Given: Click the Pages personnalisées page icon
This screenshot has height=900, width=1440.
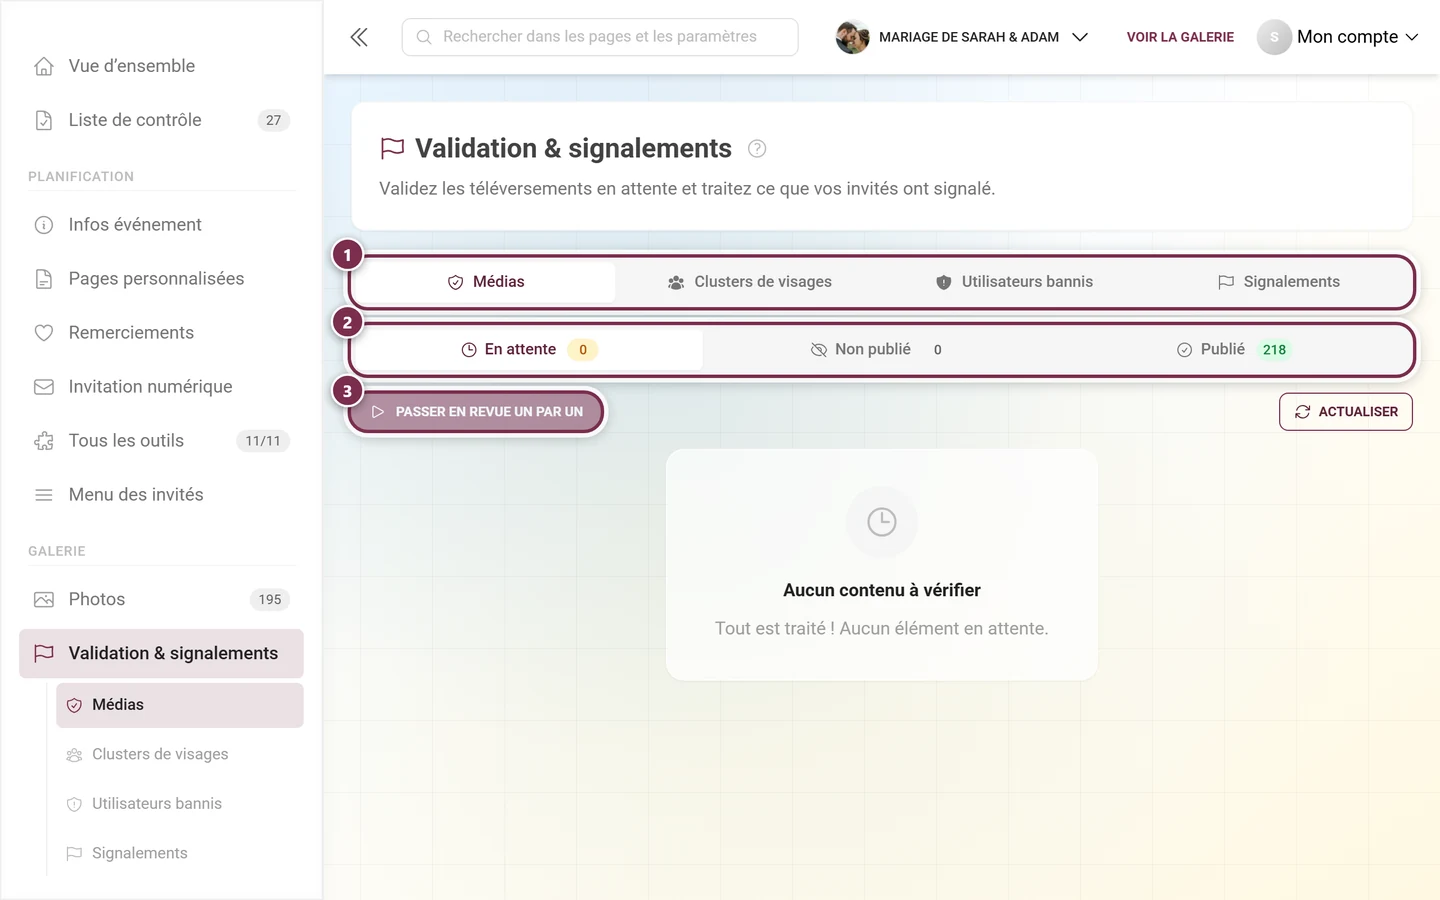Looking at the screenshot, I should click(44, 279).
